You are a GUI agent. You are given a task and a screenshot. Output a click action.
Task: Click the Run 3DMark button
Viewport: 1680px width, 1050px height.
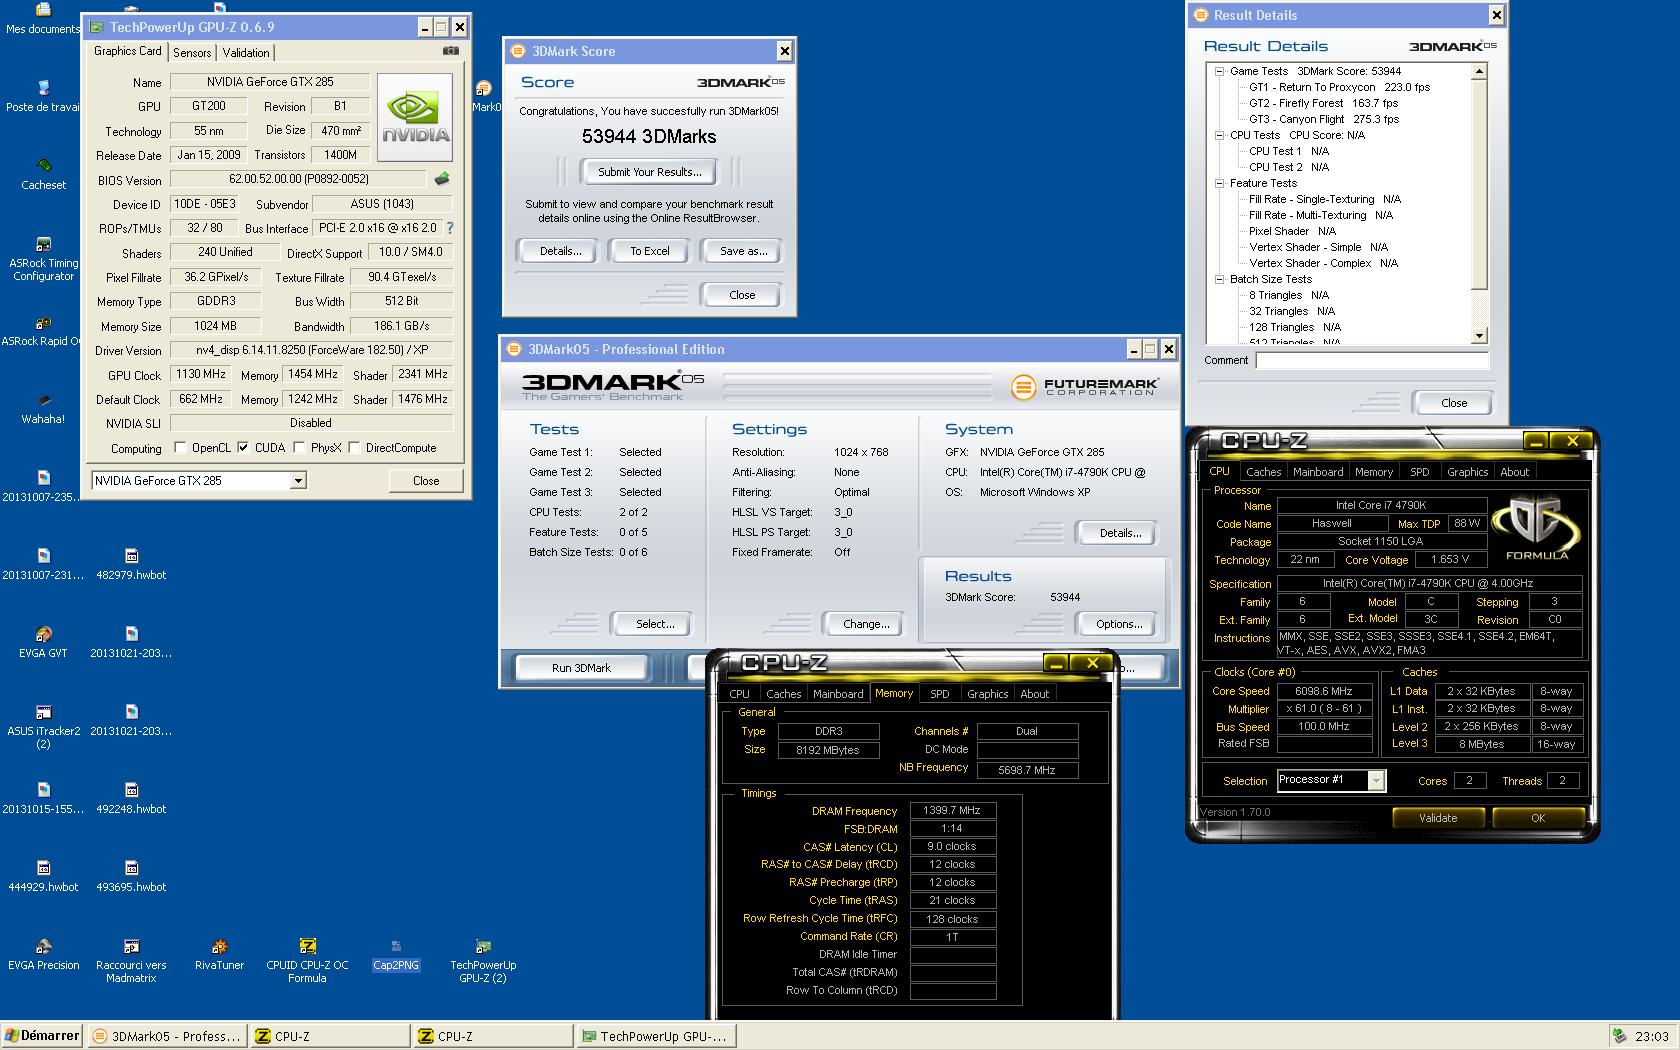point(581,668)
